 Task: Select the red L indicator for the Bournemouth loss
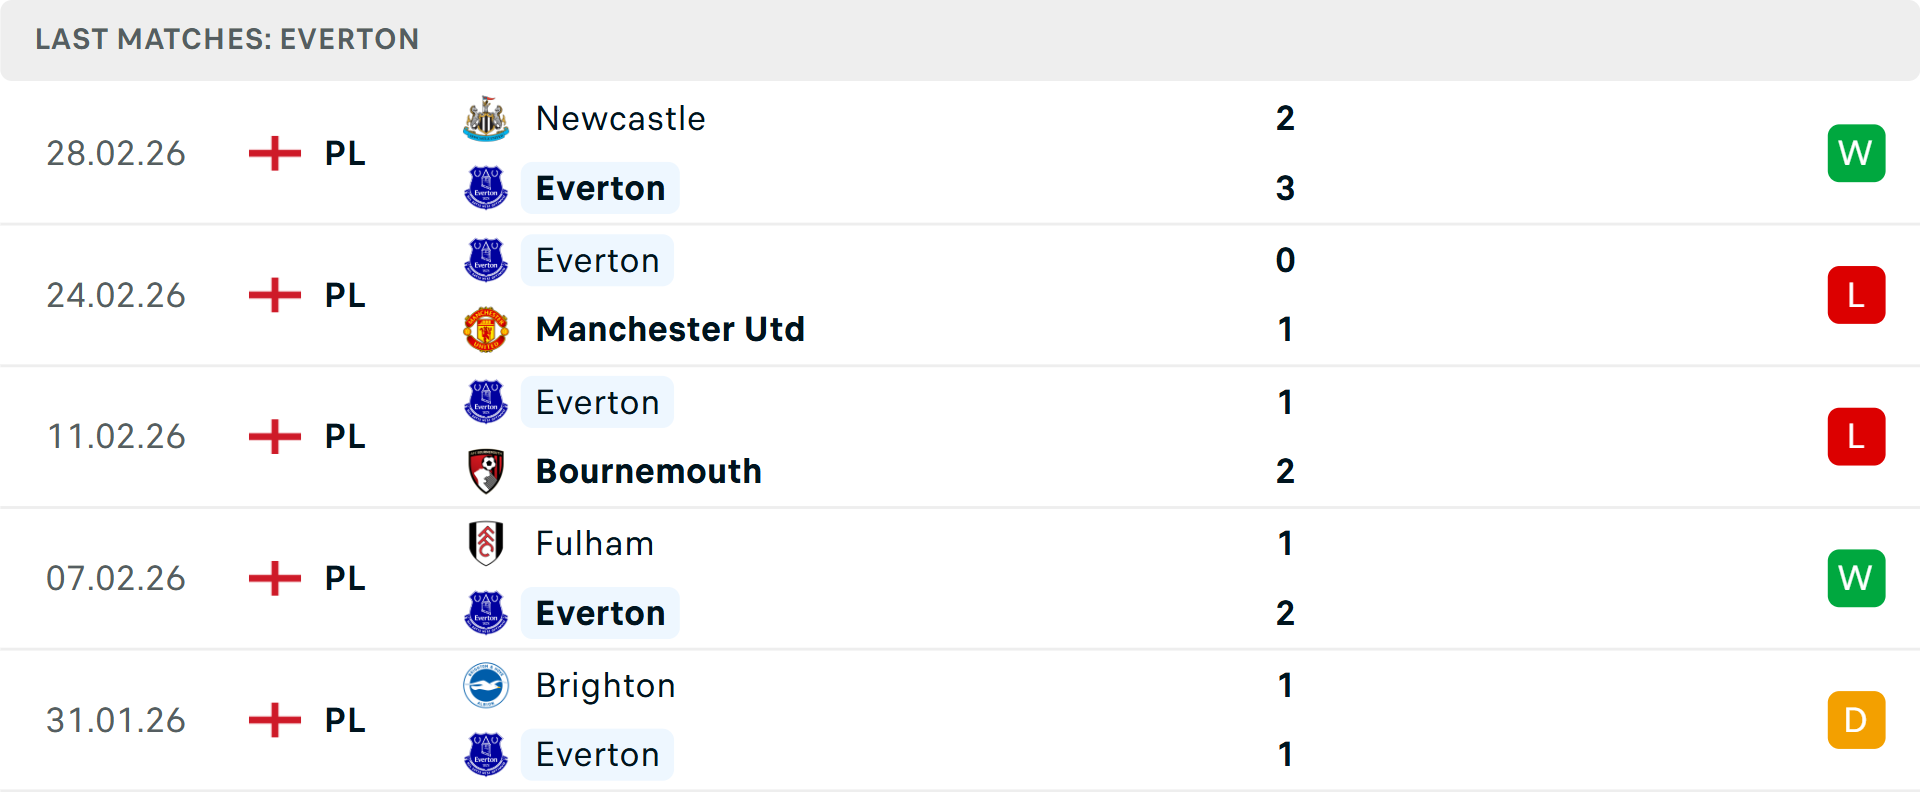(1856, 436)
